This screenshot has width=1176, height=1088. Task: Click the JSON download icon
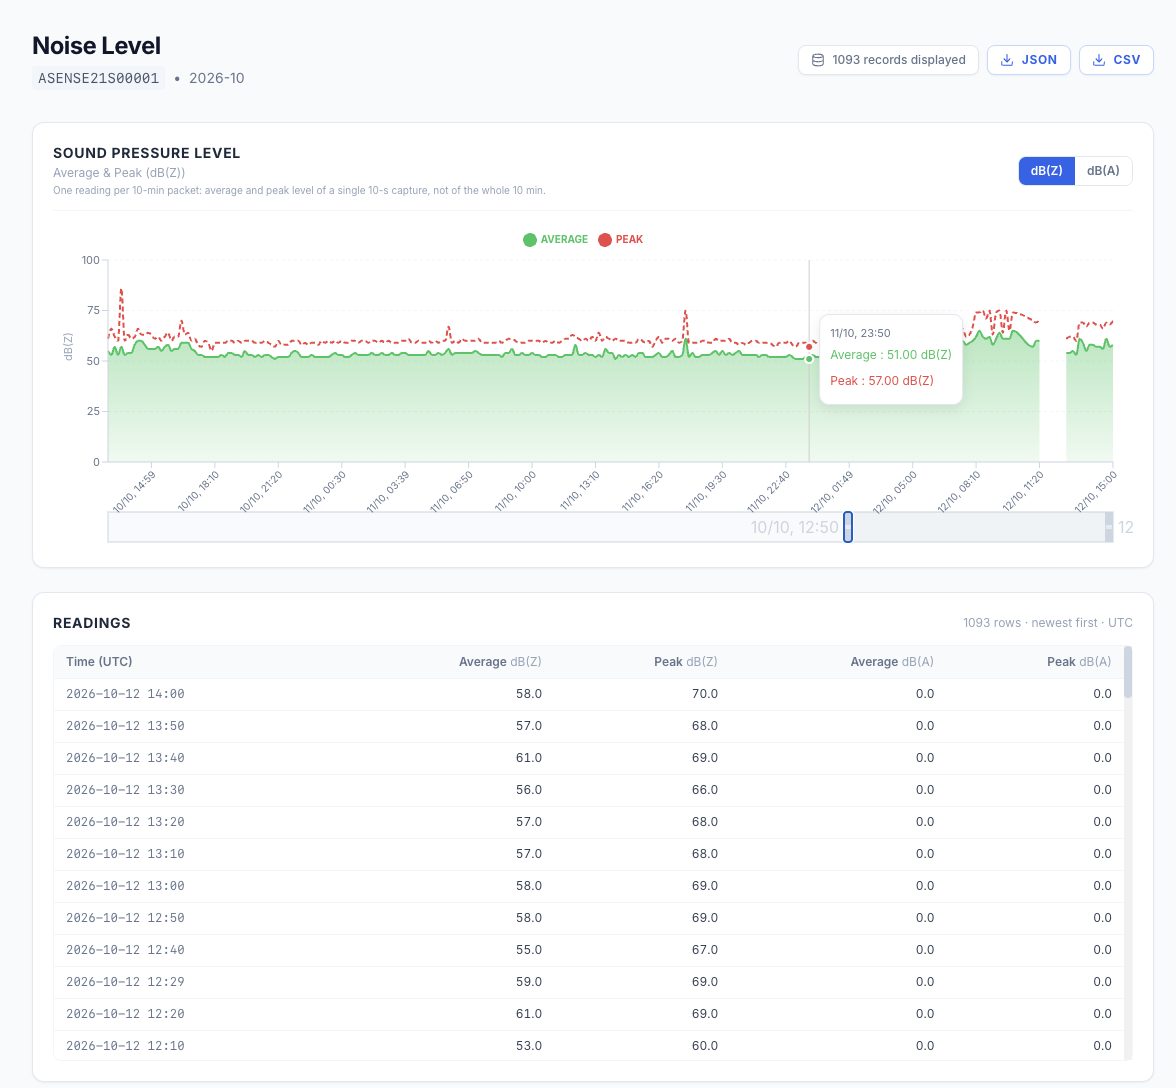click(1007, 60)
